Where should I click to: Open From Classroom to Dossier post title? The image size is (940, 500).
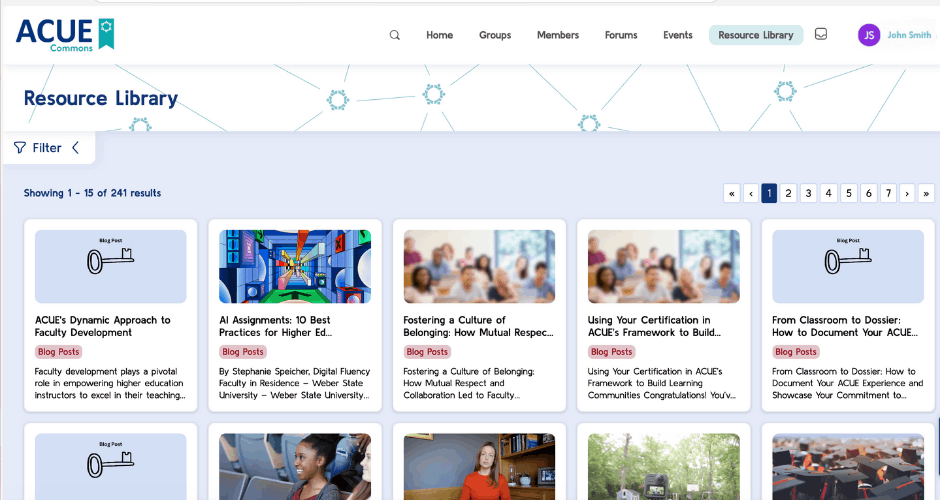coord(845,326)
